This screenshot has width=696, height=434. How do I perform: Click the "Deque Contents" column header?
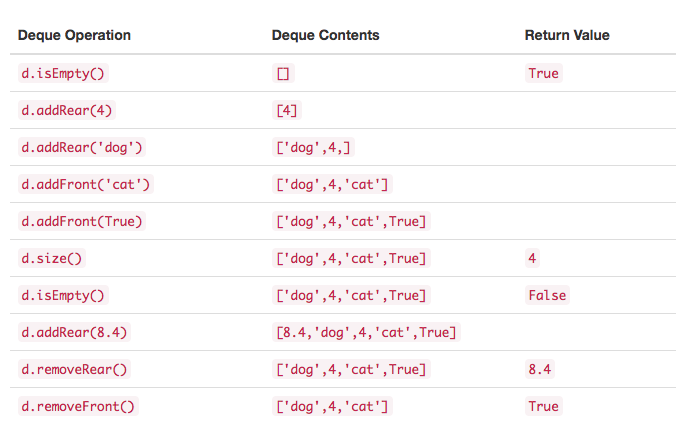[325, 35]
